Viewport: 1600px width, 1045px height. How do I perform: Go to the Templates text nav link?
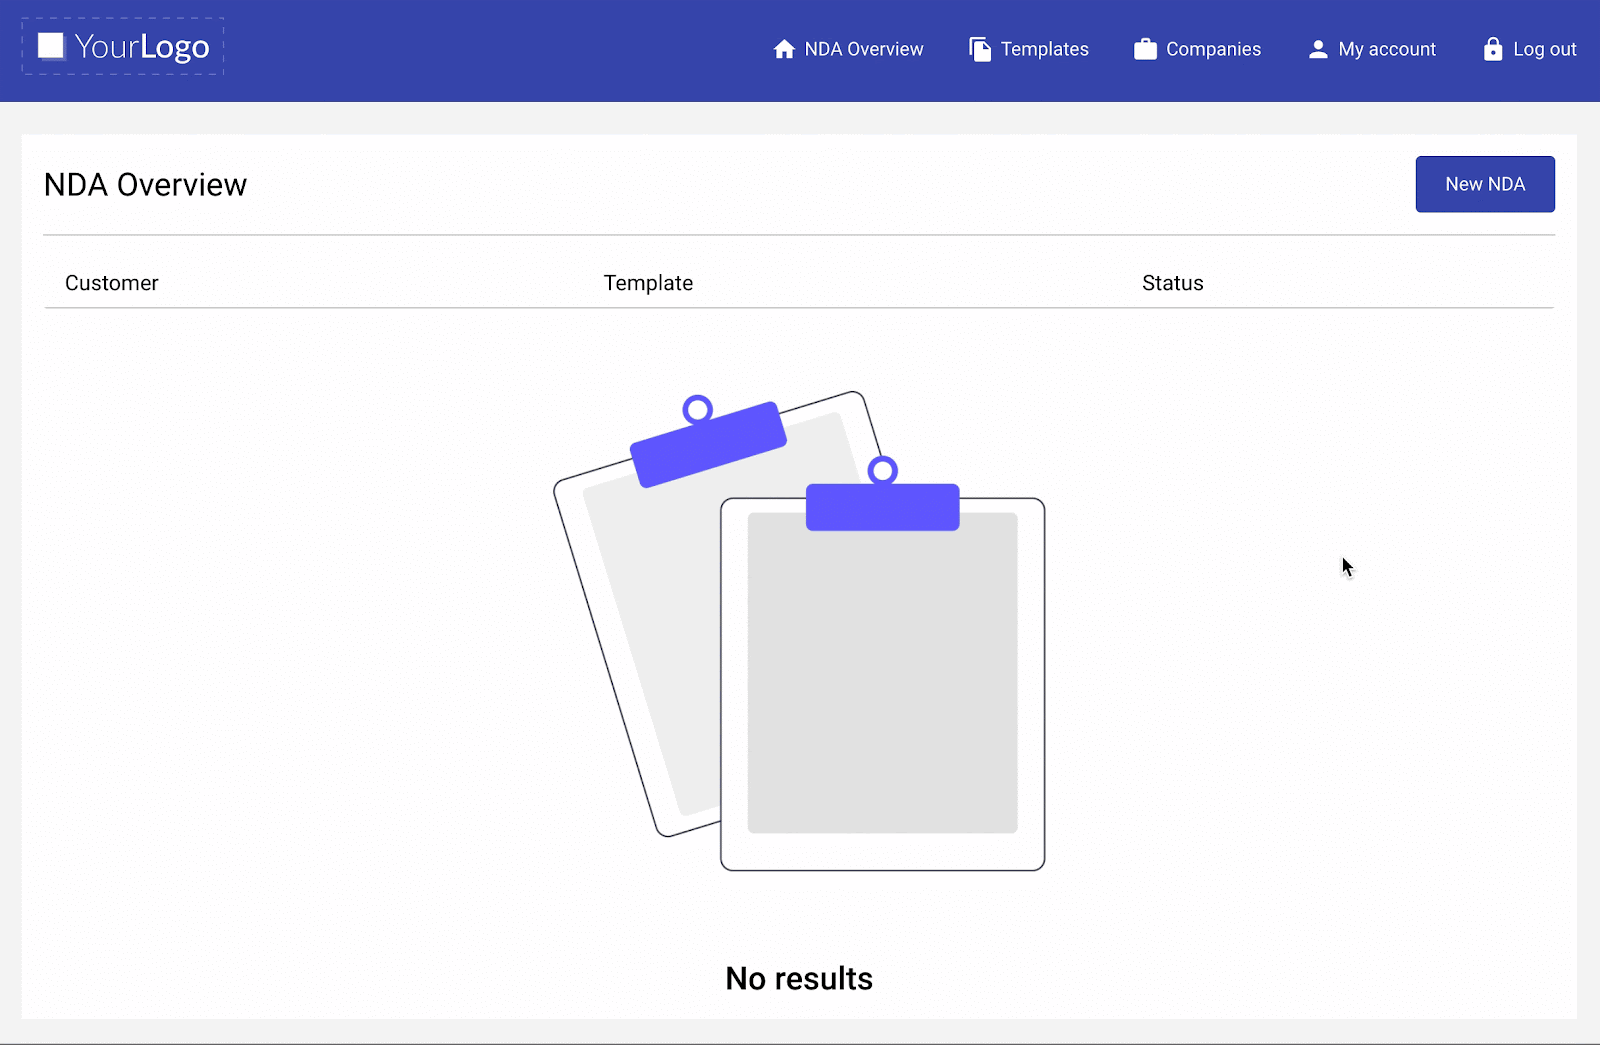tap(1044, 49)
